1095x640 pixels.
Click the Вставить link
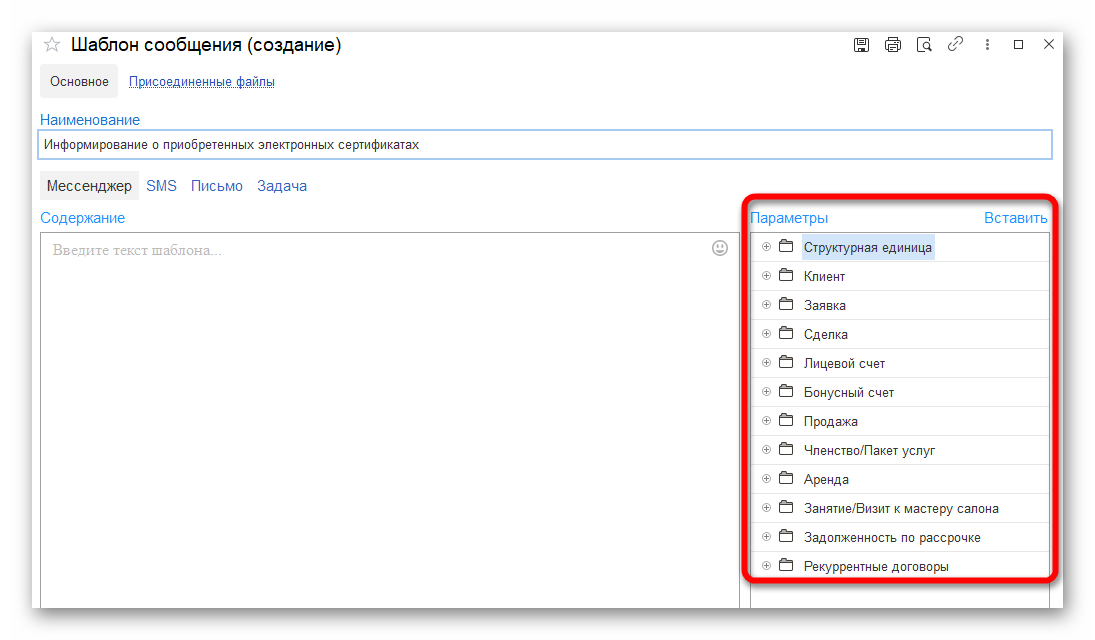(1015, 218)
